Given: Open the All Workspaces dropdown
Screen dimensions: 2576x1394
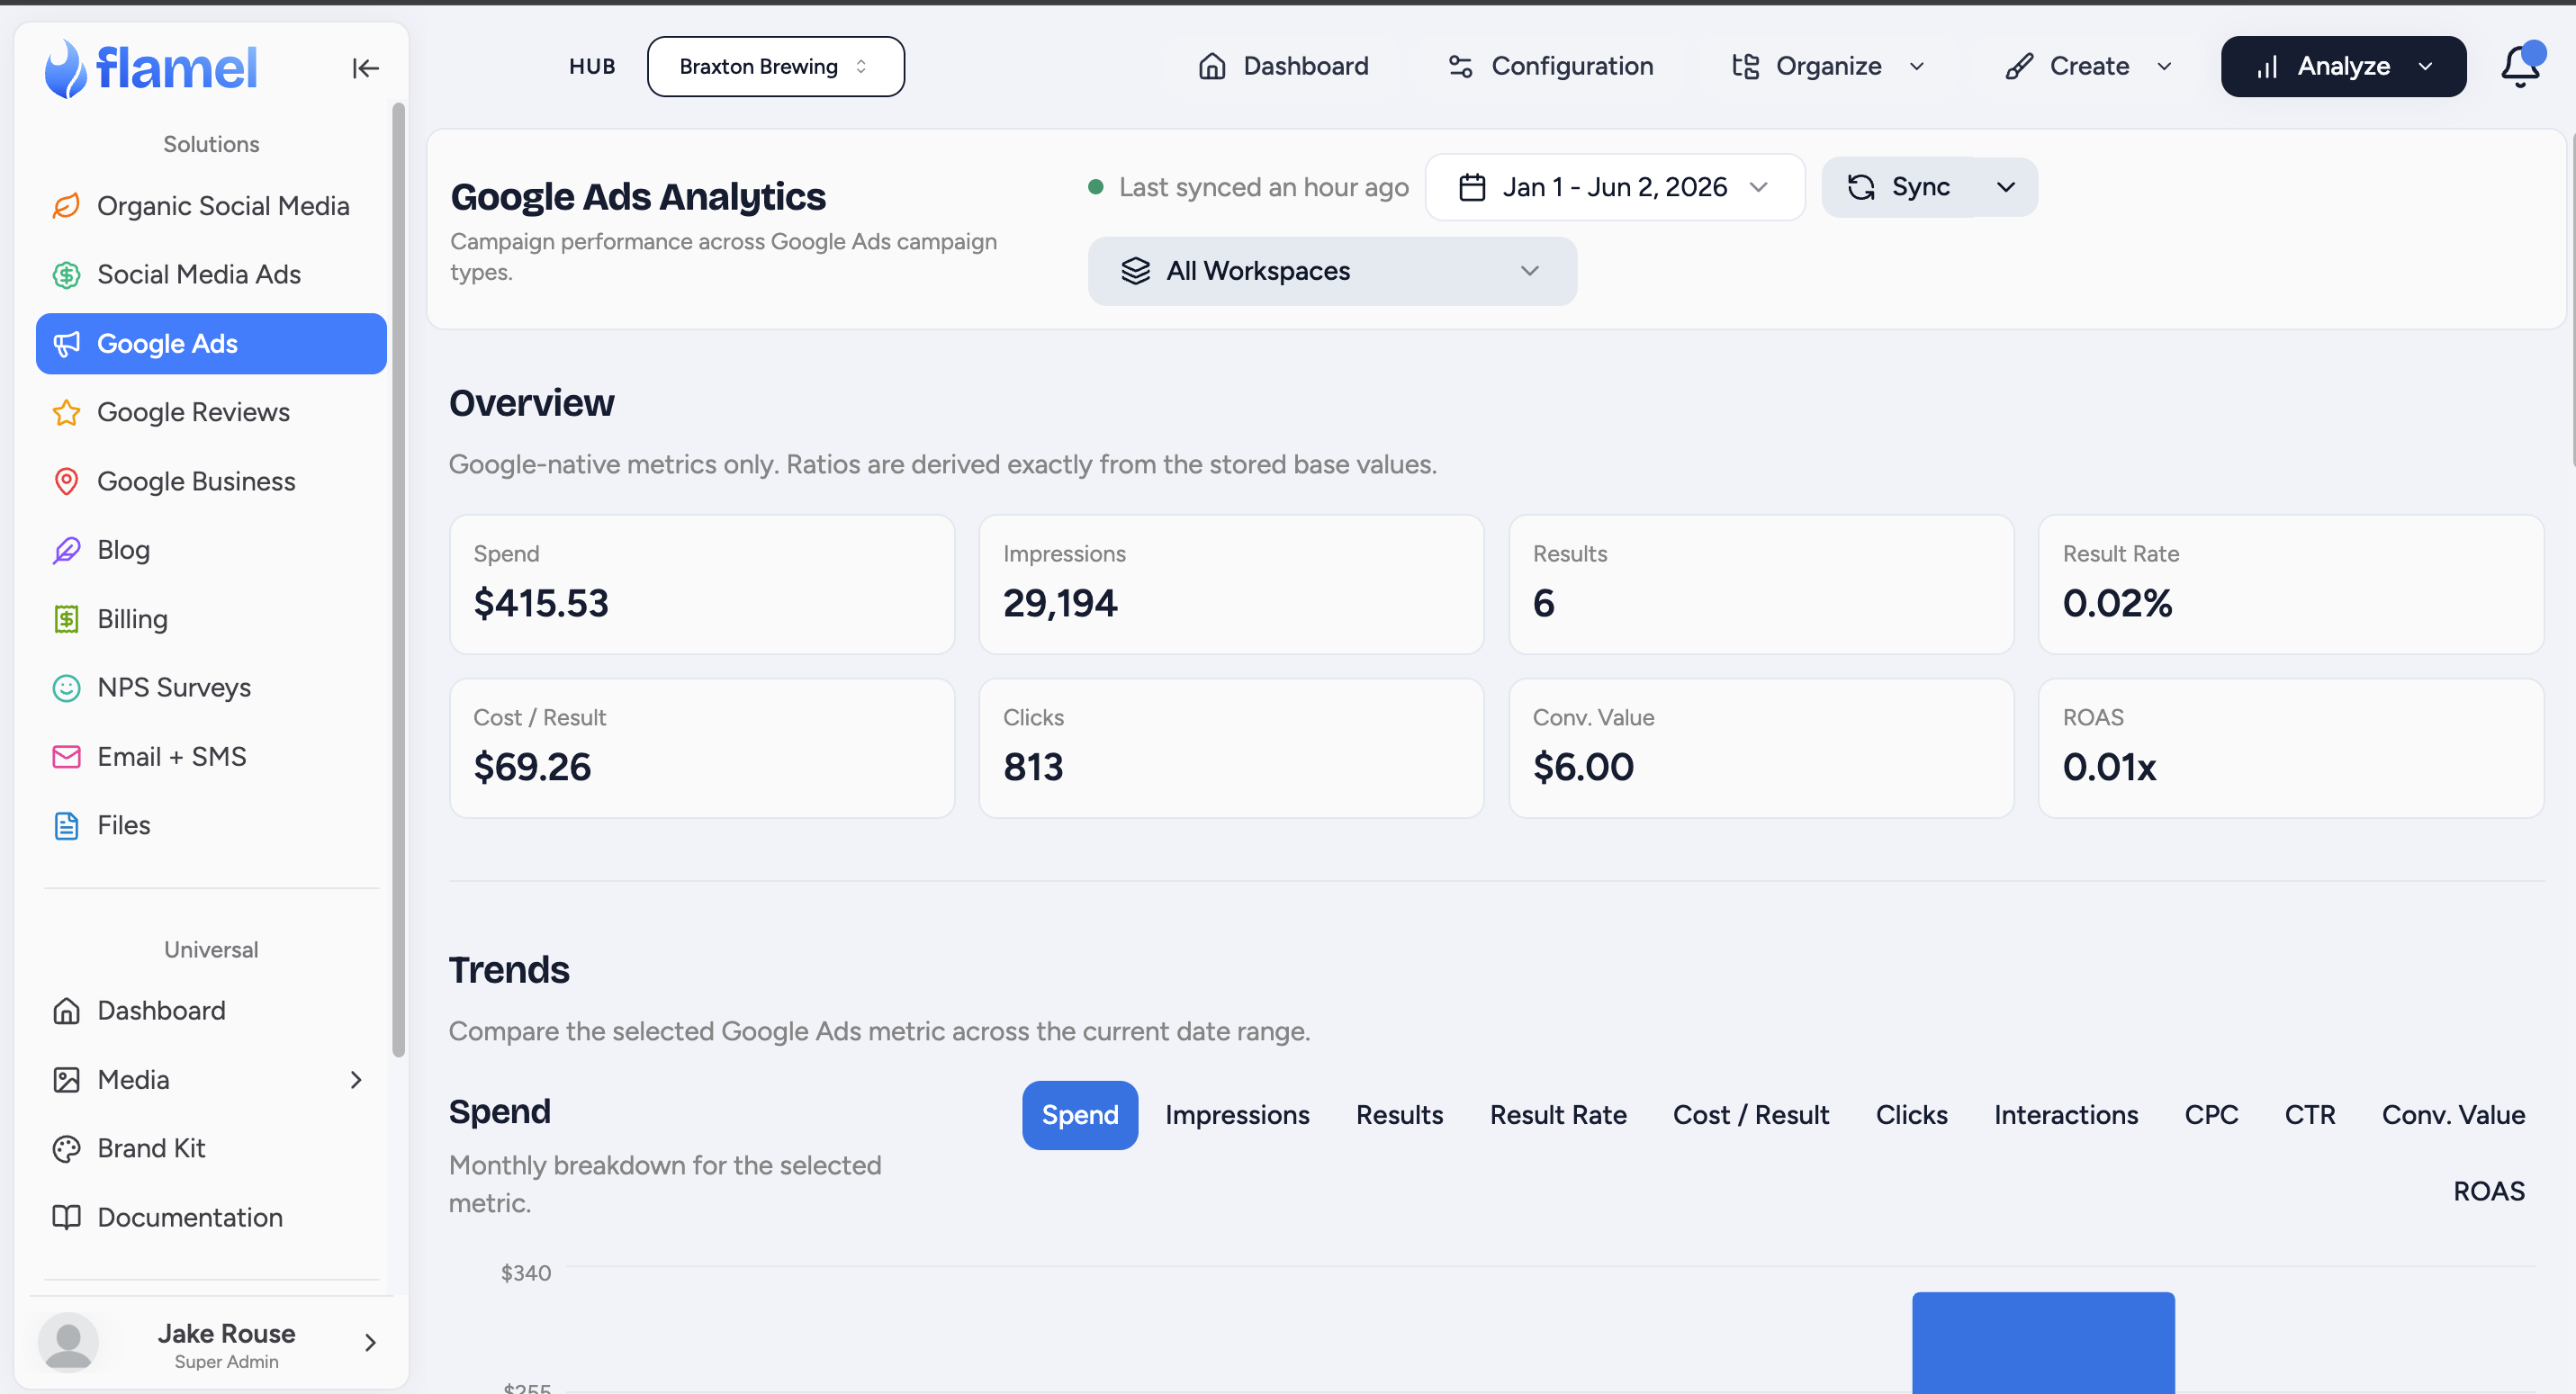Looking at the screenshot, I should click(x=1332, y=271).
